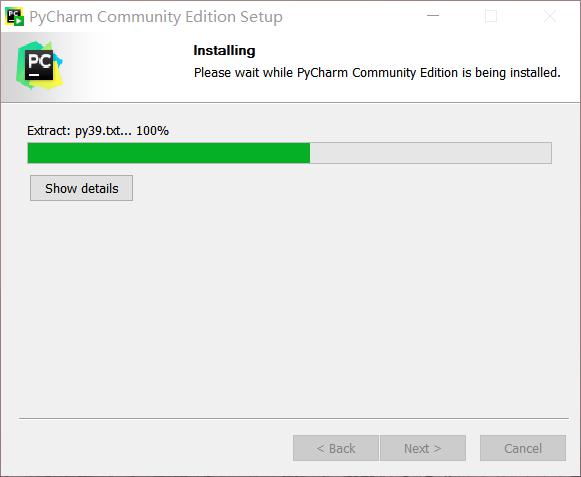Screen dimensions: 581x477
Task: Click the horizontal separator line above Back button
Action: 294,418
